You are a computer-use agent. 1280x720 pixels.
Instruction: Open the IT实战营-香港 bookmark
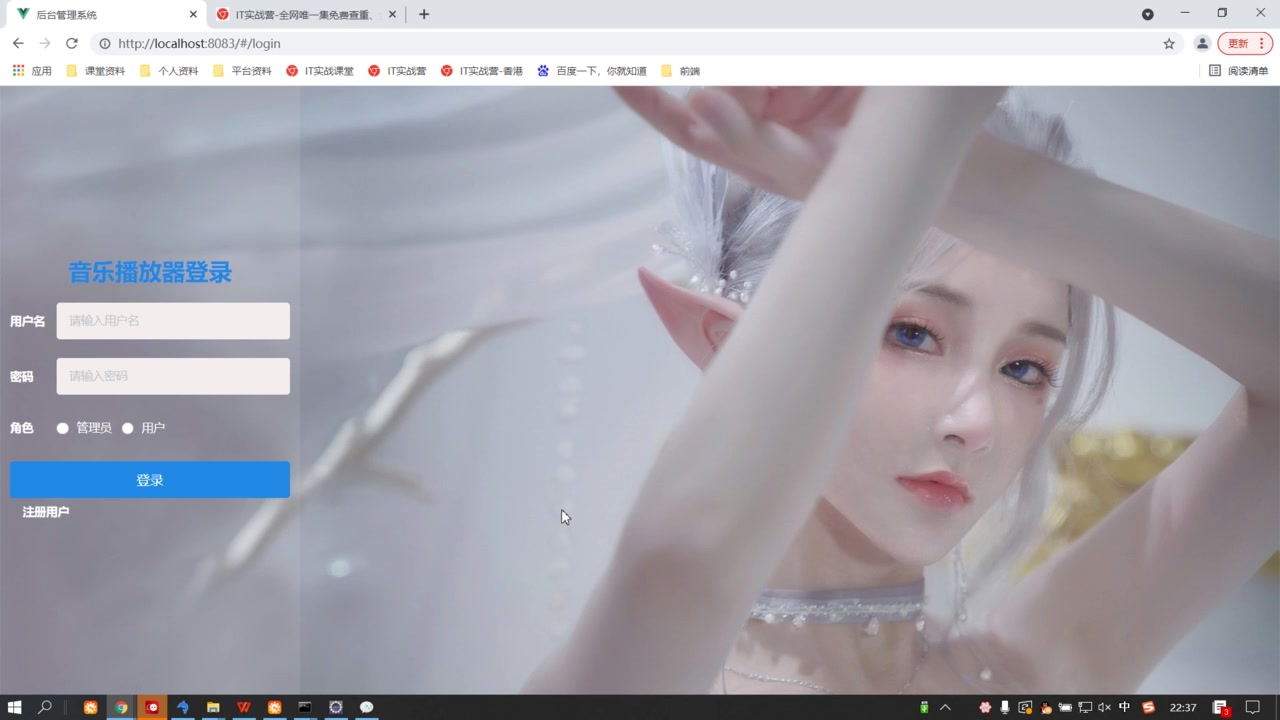pyautogui.click(x=481, y=71)
